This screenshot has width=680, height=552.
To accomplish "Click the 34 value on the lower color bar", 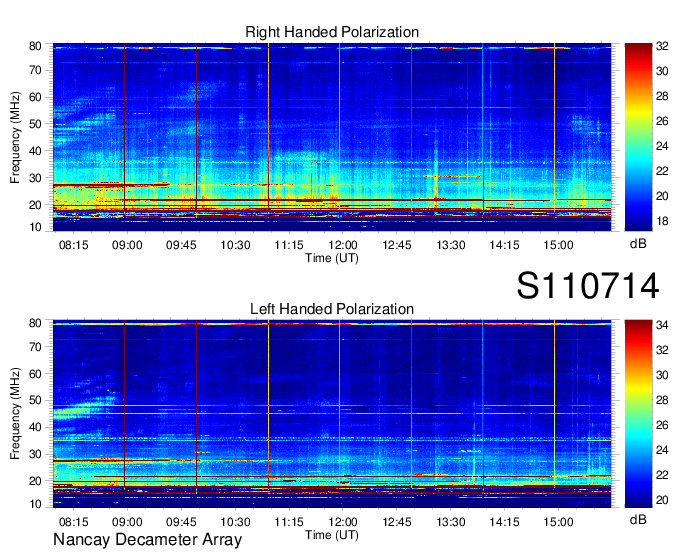I will (662, 325).
